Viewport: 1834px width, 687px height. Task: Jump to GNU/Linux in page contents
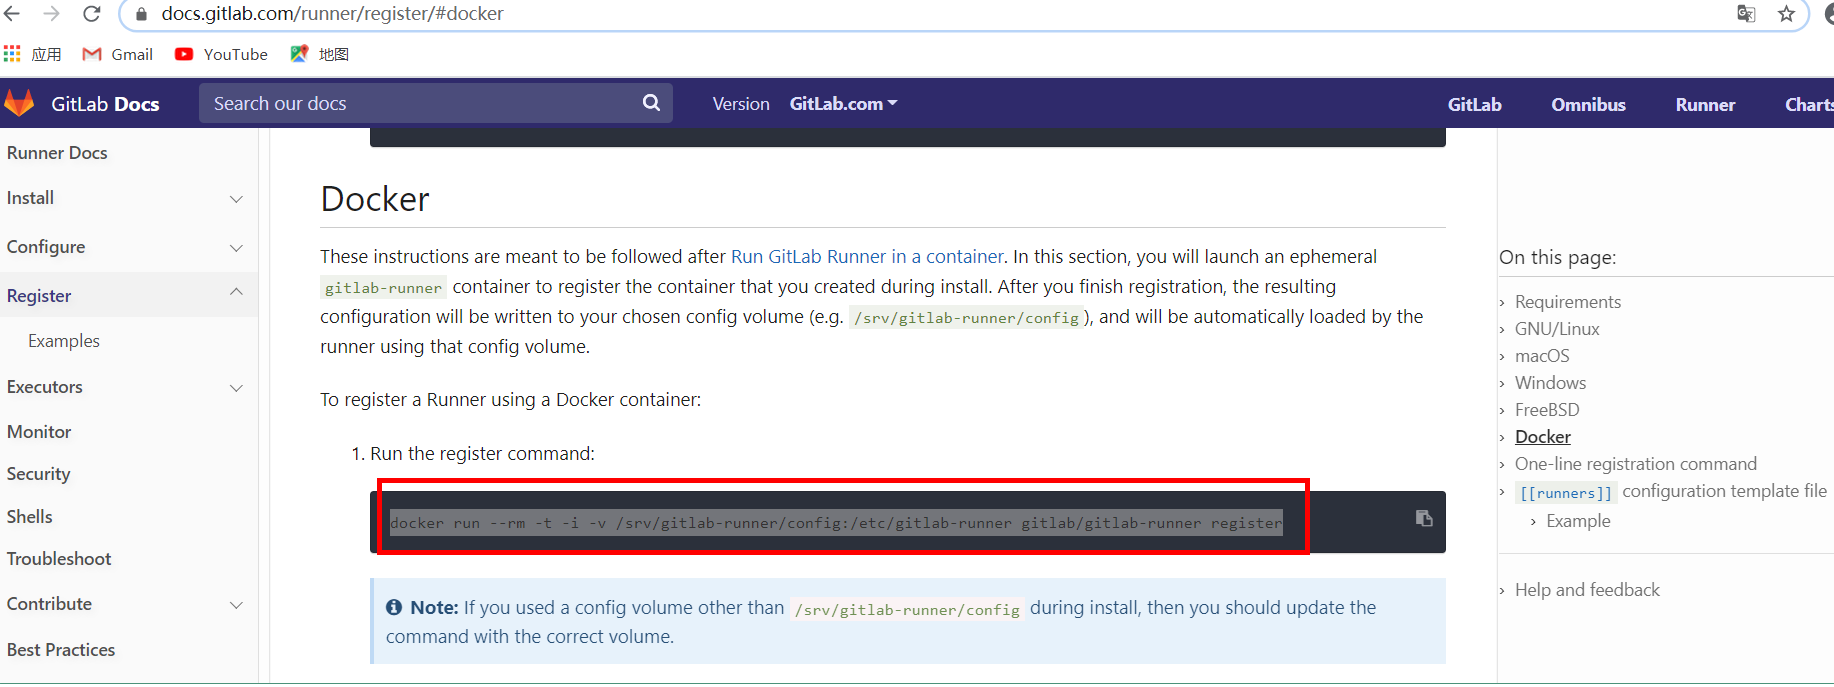pos(1557,329)
